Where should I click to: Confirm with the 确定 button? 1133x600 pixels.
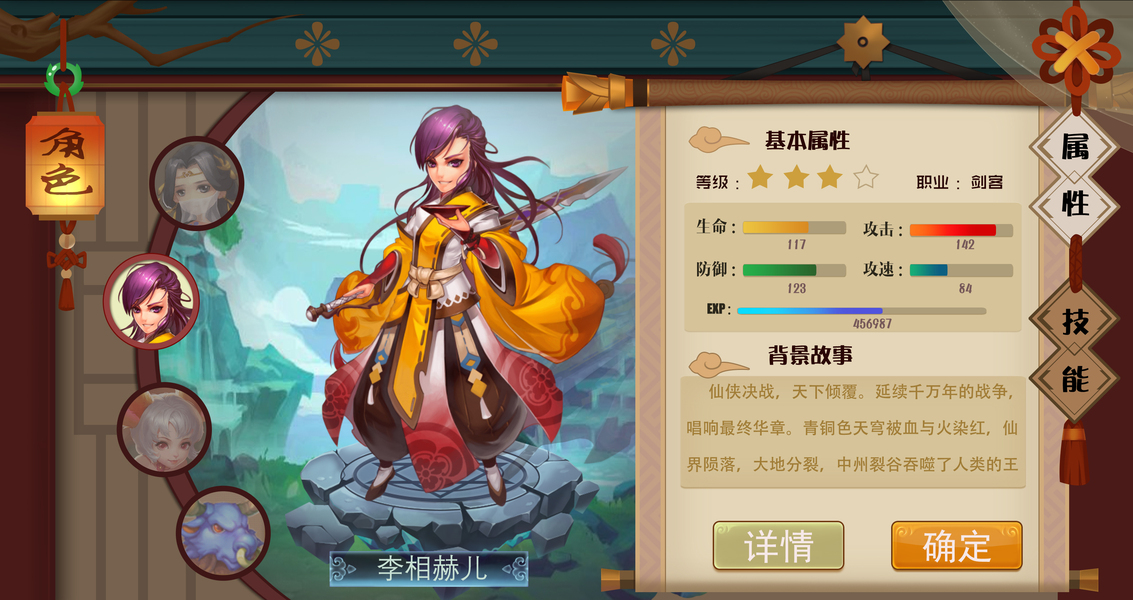point(957,546)
